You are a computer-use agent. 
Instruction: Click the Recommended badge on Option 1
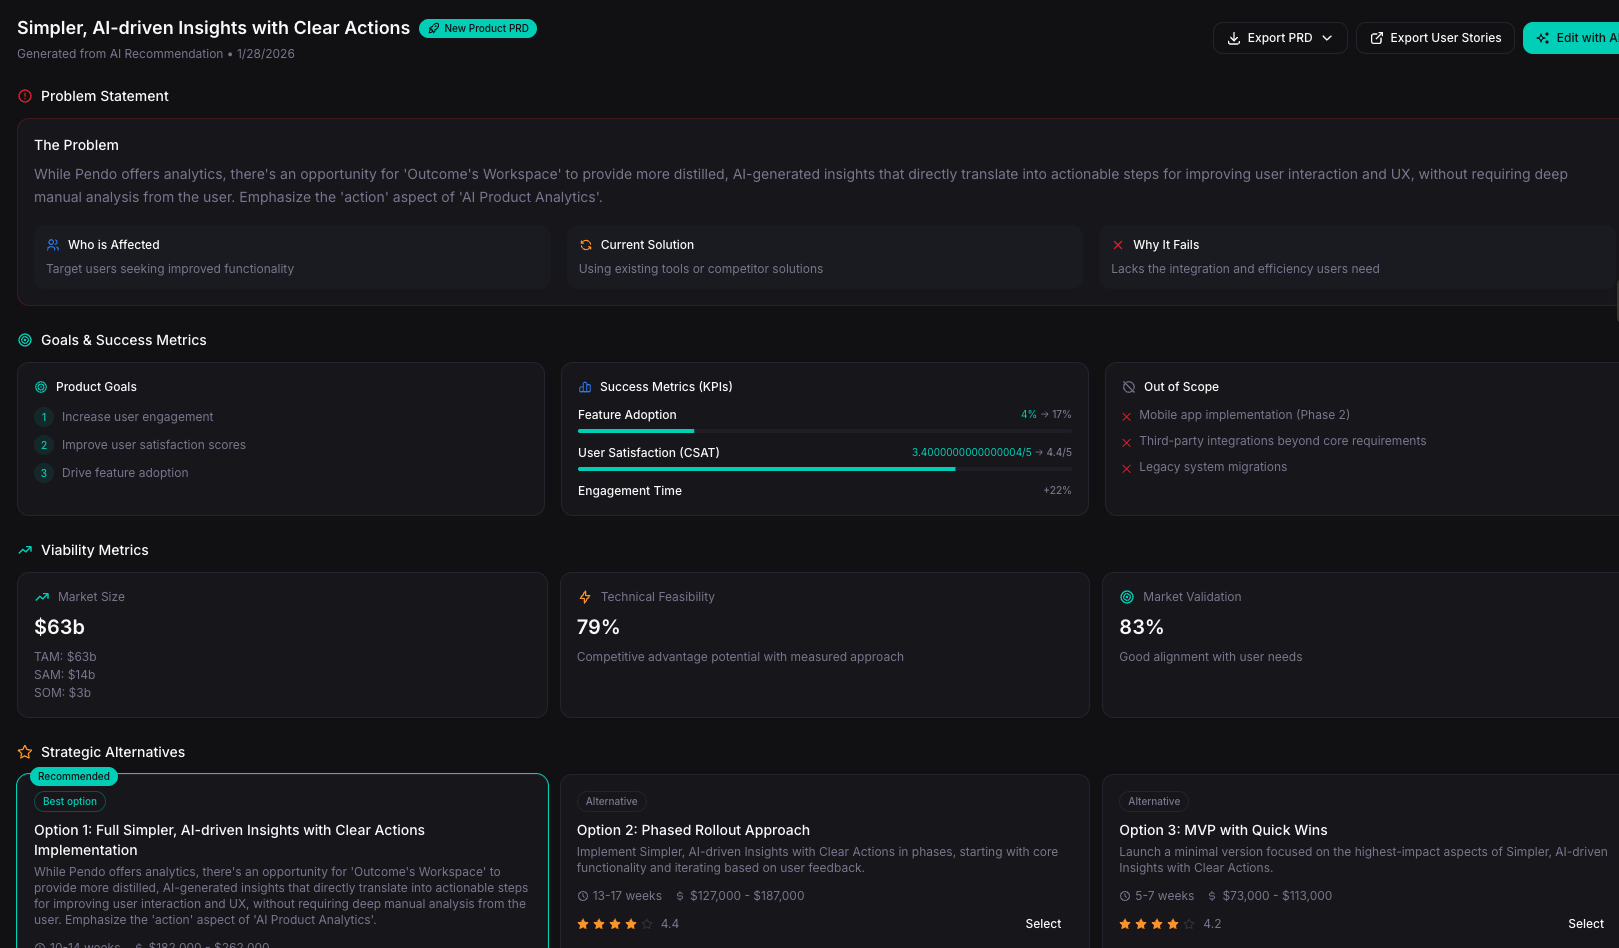pyautogui.click(x=74, y=776)
